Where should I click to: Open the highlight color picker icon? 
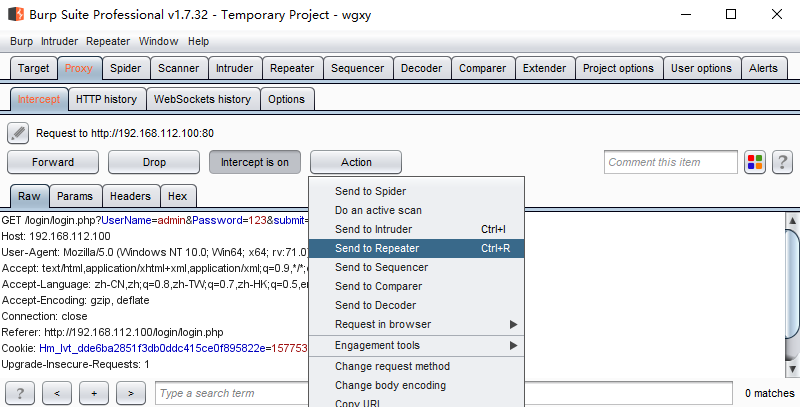[755, 162]
